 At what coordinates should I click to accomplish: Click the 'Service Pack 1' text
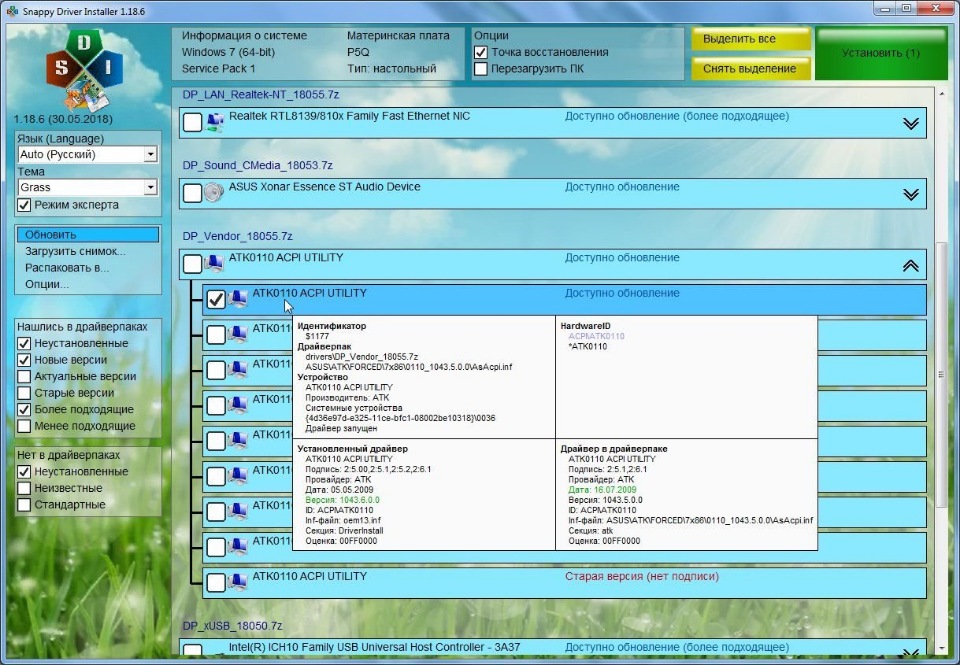pyautogui.click(x=218, y=69)
